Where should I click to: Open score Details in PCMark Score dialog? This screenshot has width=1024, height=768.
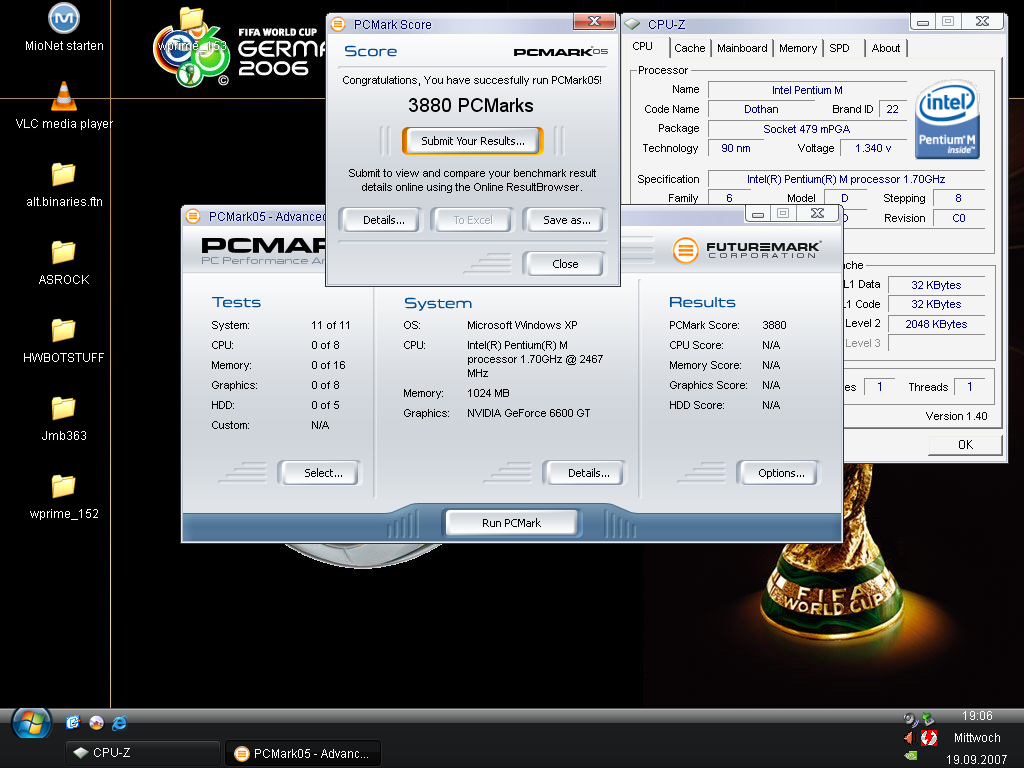pyautogui.click(x=383, y=220)
